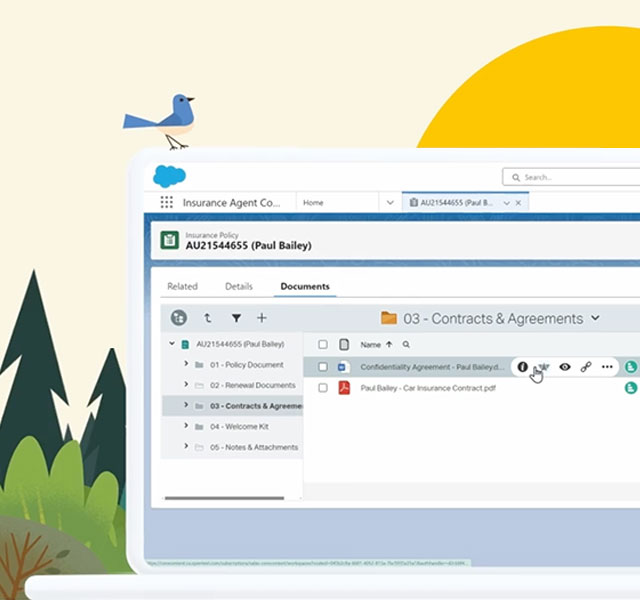The height and width of the screenshot is (600, 640).
Task: Show info for the Confidentiality Agreement file
Action: click(522, 367)
